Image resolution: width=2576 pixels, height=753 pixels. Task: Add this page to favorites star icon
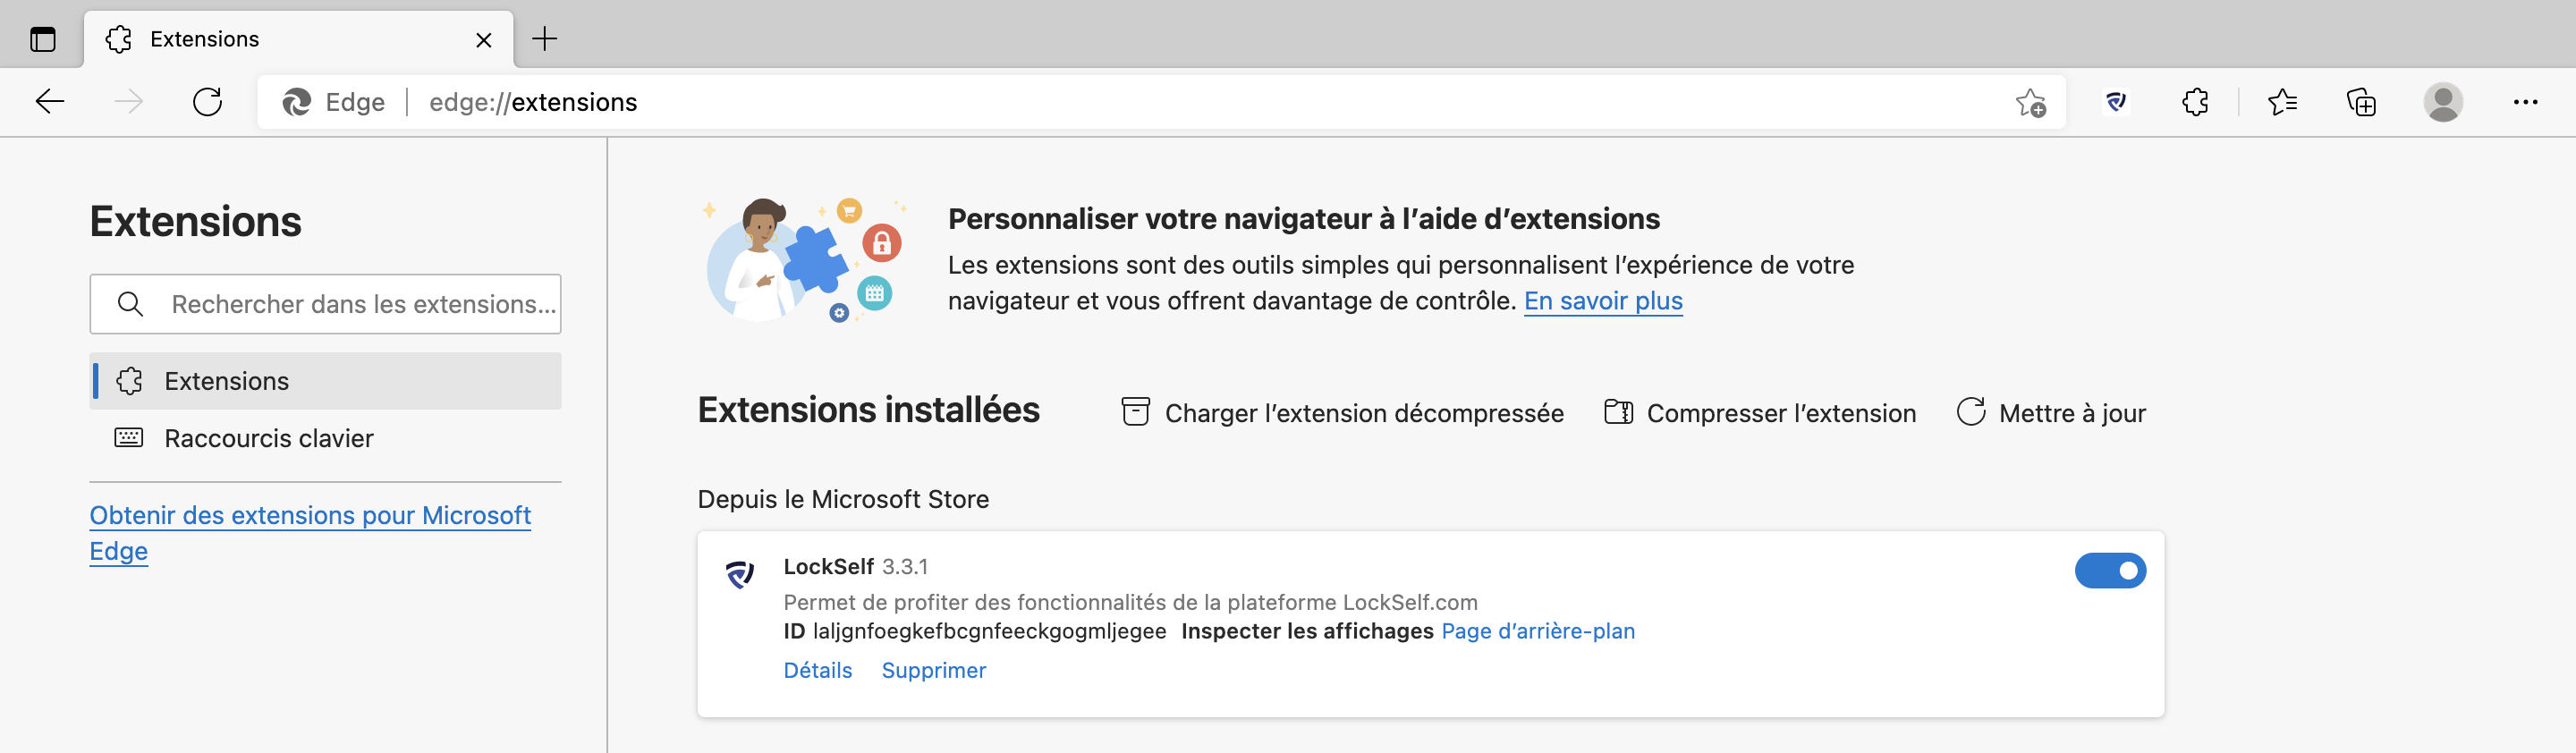point(2031,102)
